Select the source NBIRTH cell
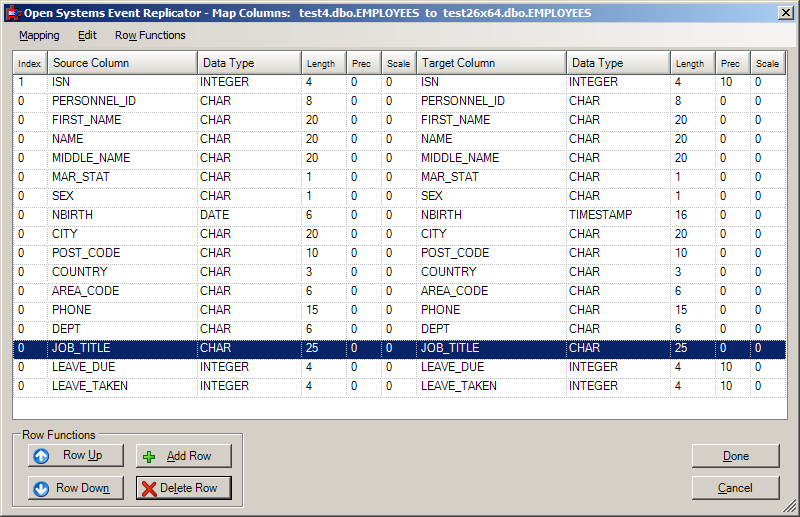800x517 pixels. pyautogui.click(x=122, y=215)
